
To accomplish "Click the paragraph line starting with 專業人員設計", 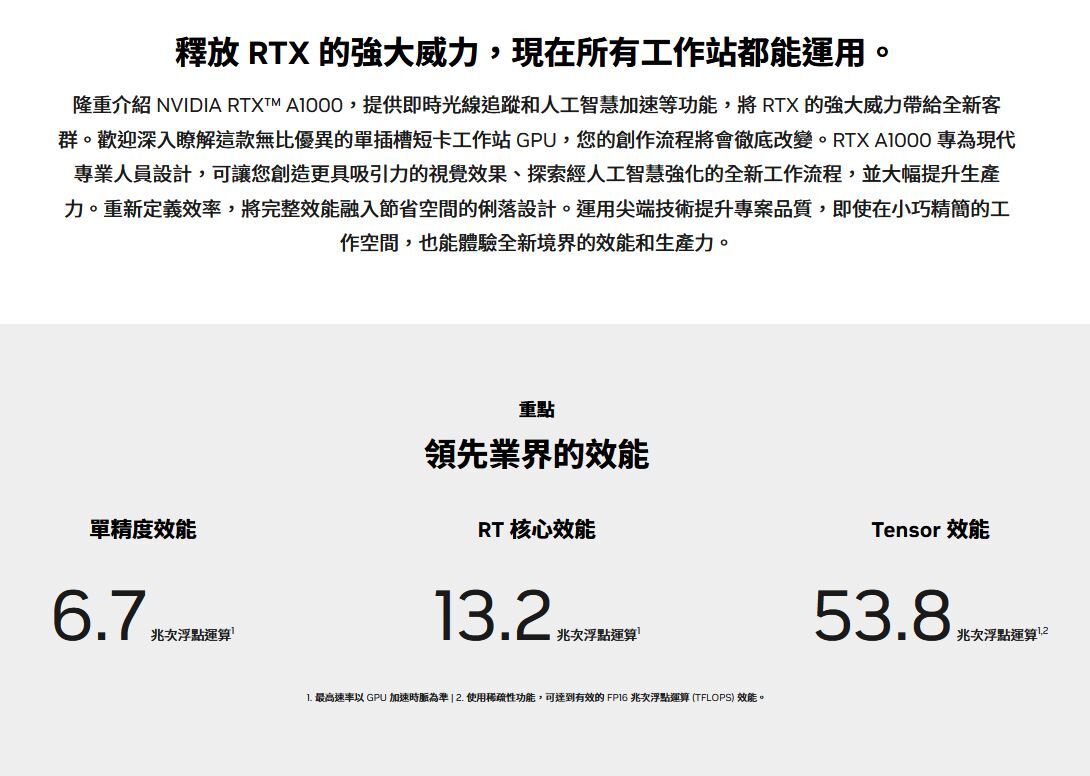I will coord(536,175).
